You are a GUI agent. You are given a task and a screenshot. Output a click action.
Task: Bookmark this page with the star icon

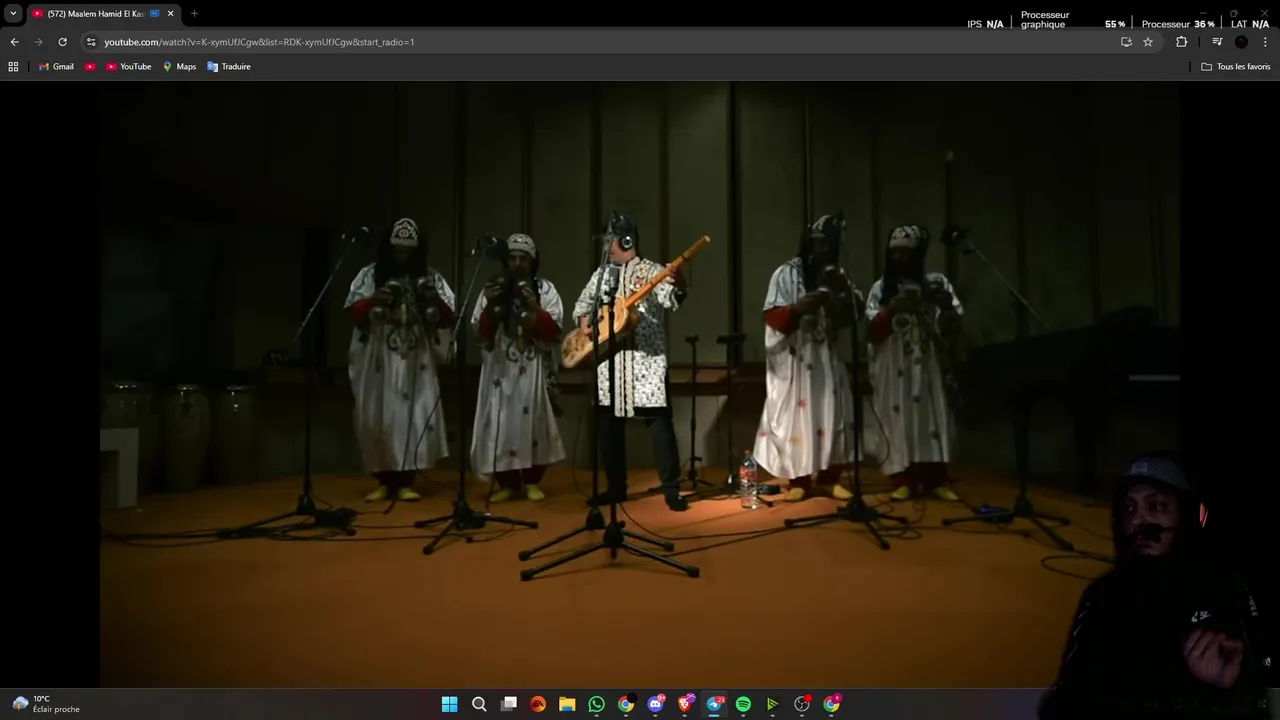(x=1148, y=42)
